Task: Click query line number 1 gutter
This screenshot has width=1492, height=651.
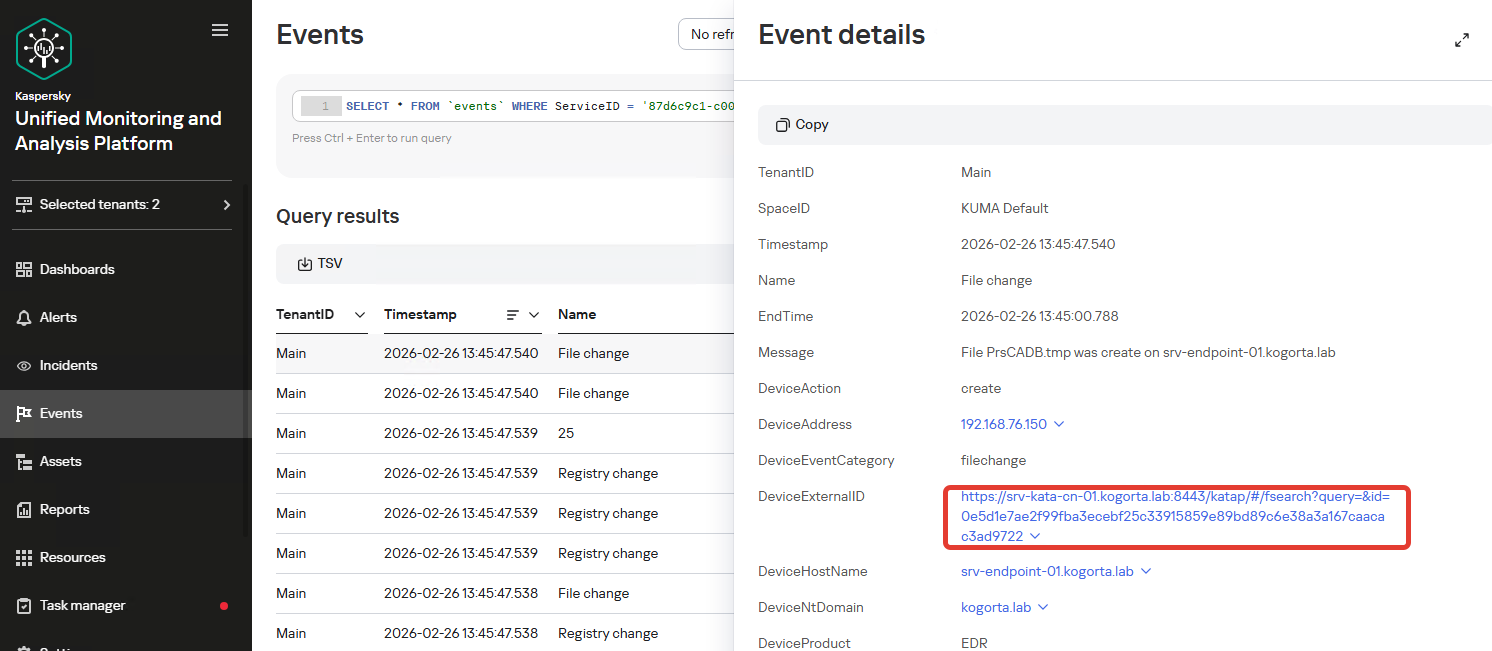Action: tap(321, 106)
